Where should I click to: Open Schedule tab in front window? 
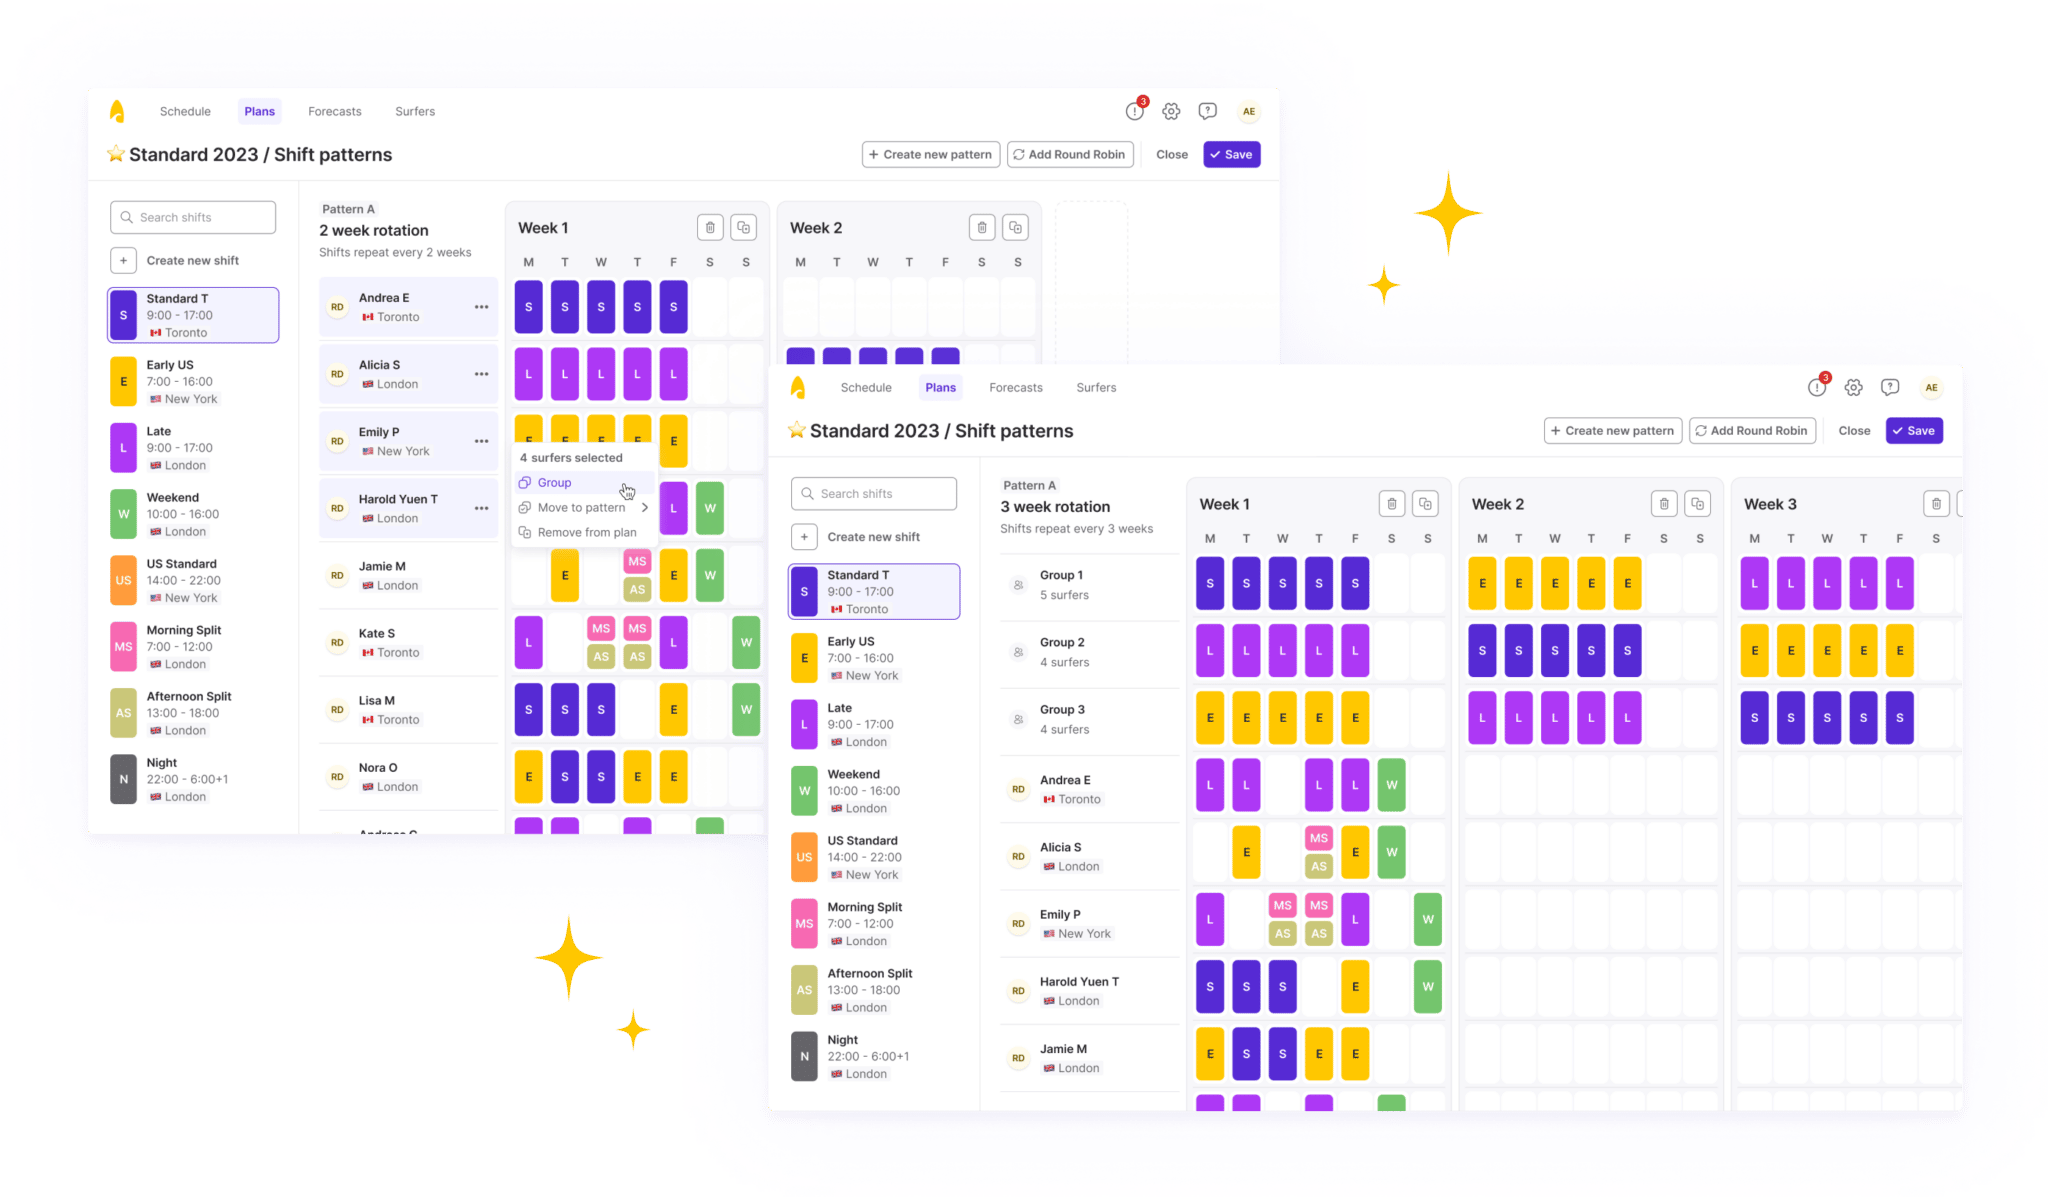[866, 387]
